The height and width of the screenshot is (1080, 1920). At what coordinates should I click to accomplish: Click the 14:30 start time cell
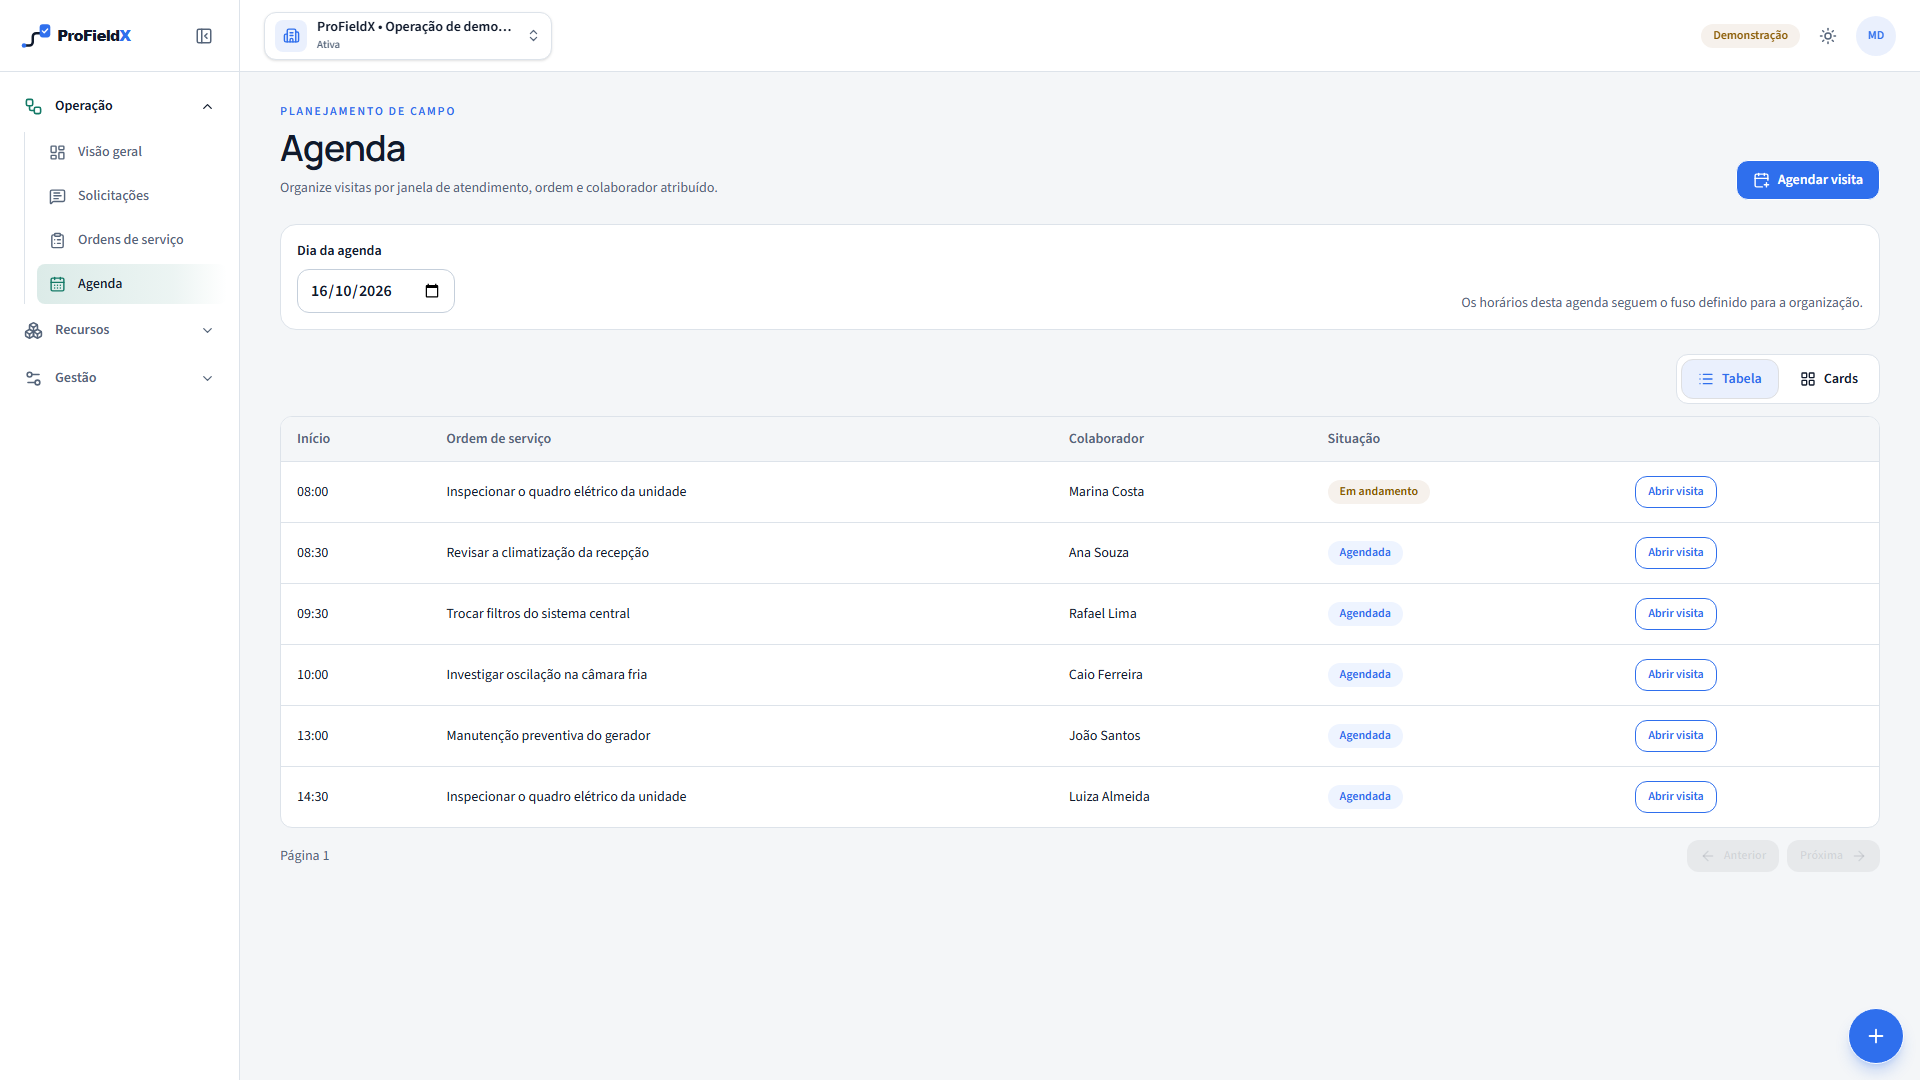(312, 797)
